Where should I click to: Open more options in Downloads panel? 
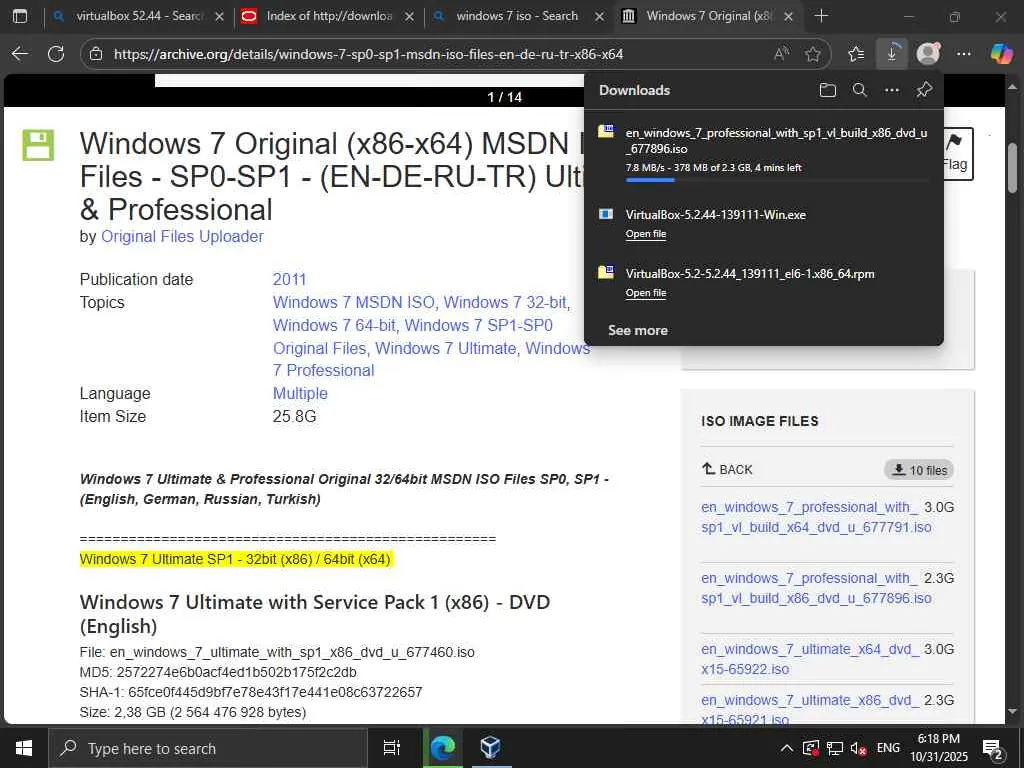[x=891, y=90]
